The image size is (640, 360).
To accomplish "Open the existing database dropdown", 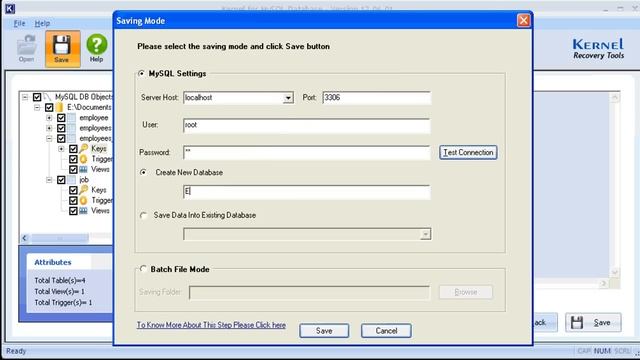I will [x=425, y=234].
